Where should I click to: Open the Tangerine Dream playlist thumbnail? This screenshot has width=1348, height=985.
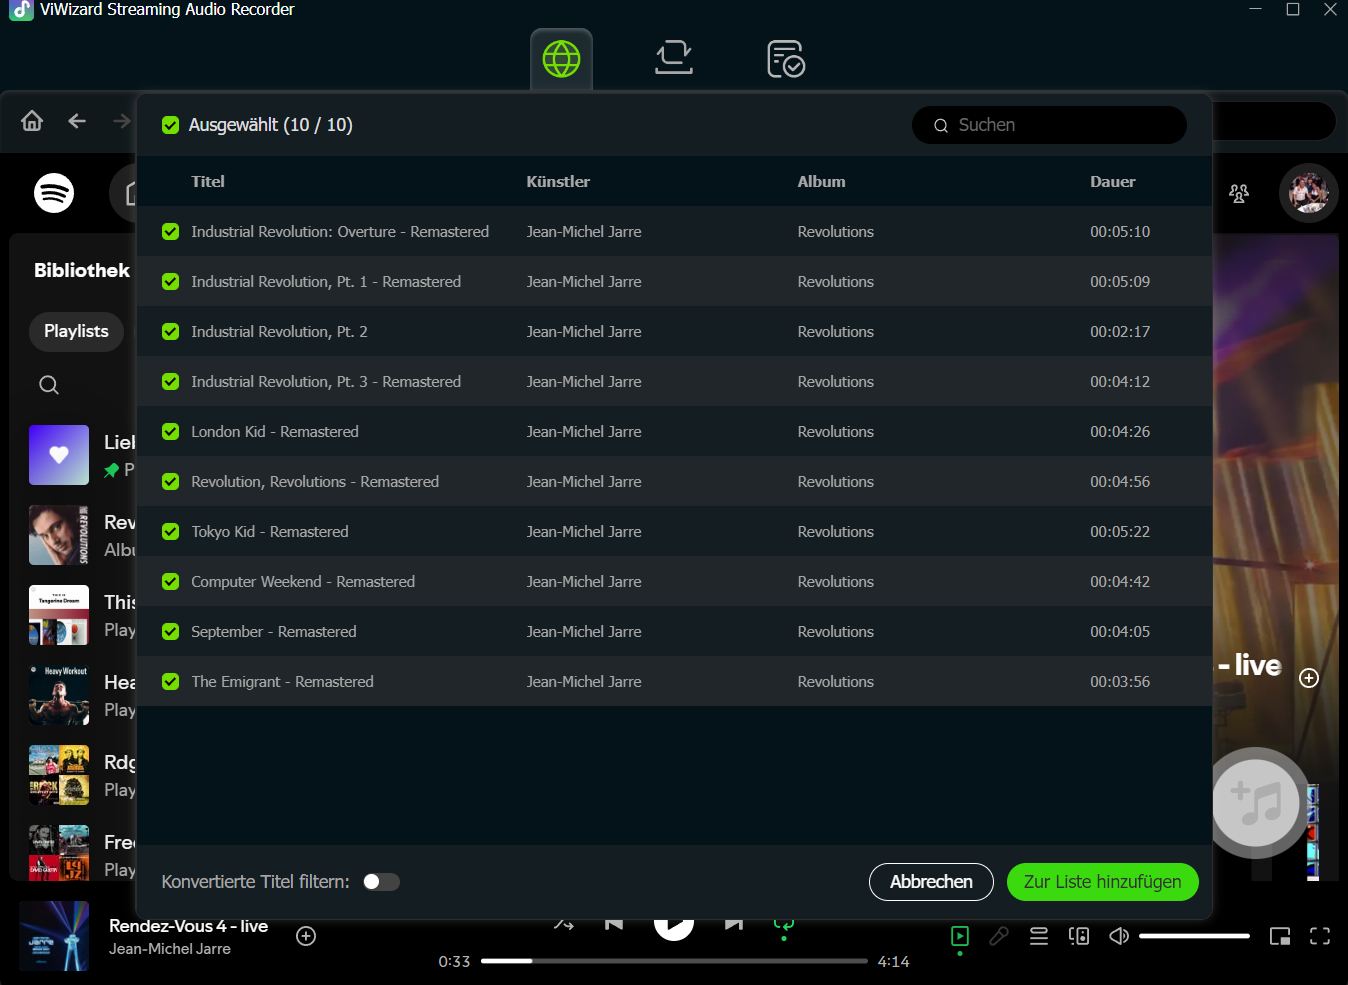[59, 615]
